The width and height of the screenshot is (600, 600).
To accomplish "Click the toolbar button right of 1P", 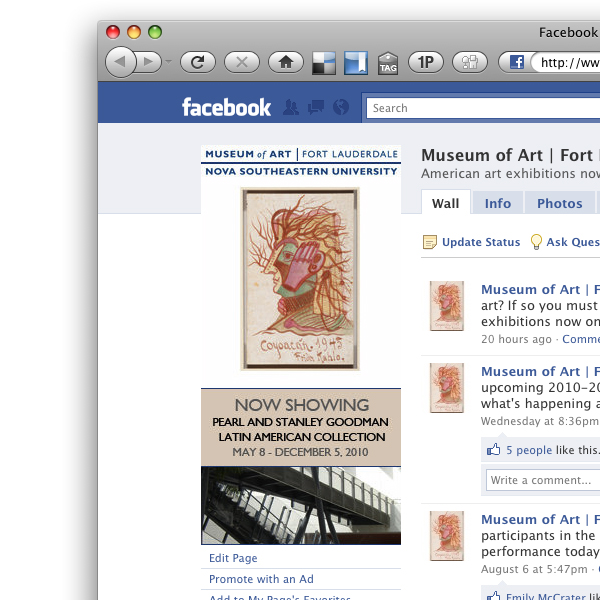I will click(470, 62).
